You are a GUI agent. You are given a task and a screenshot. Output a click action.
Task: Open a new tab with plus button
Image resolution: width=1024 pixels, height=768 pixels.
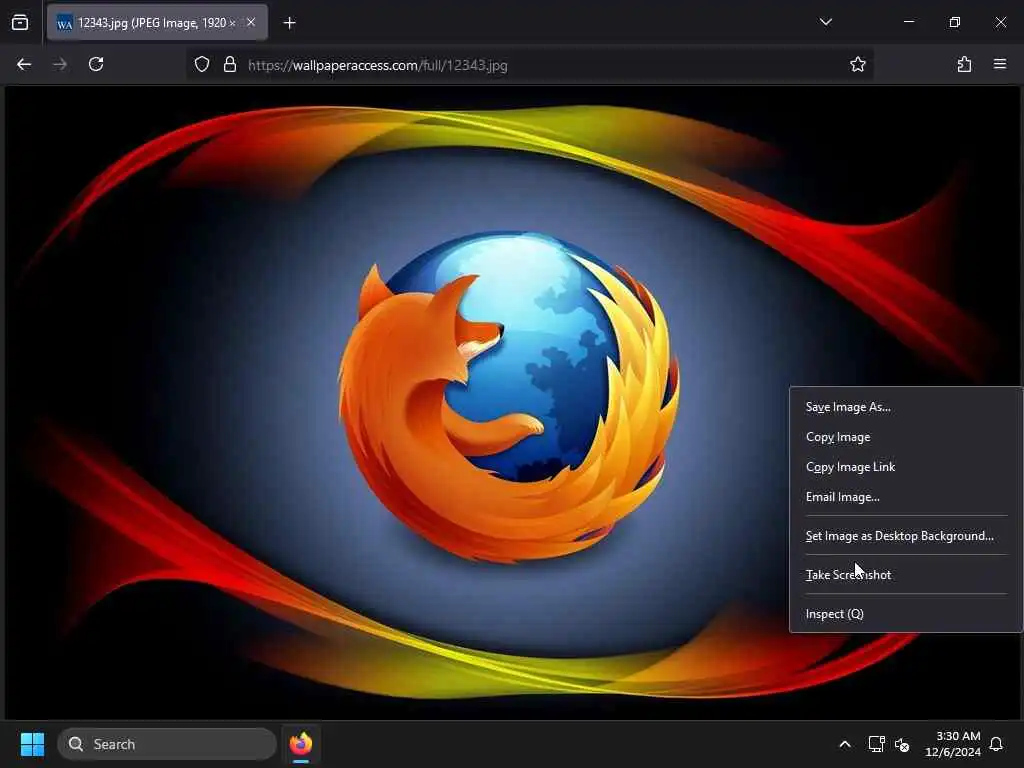pos(289,23)
